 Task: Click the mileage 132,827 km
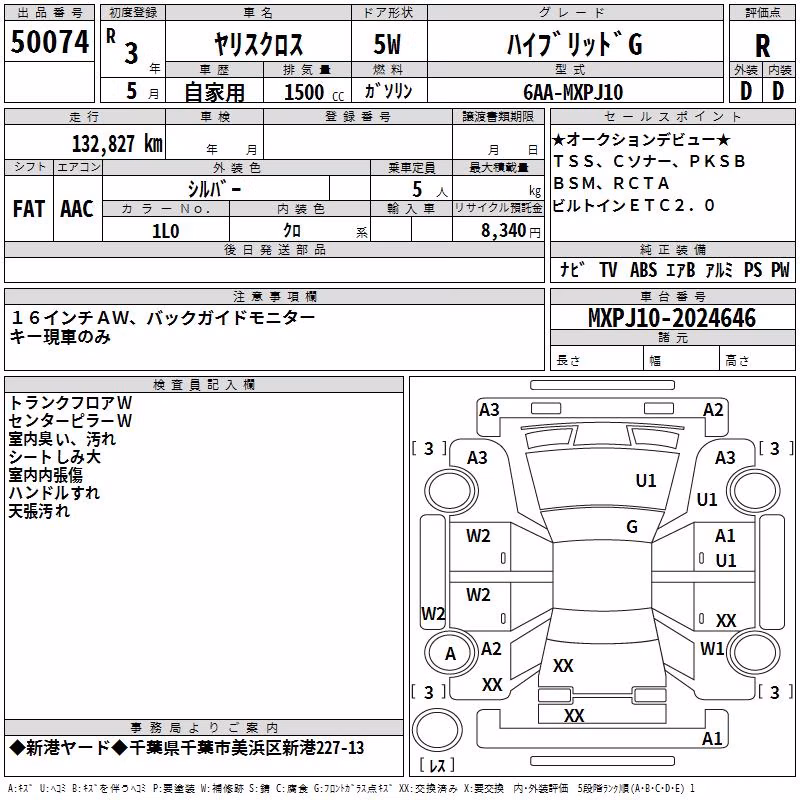117,144
